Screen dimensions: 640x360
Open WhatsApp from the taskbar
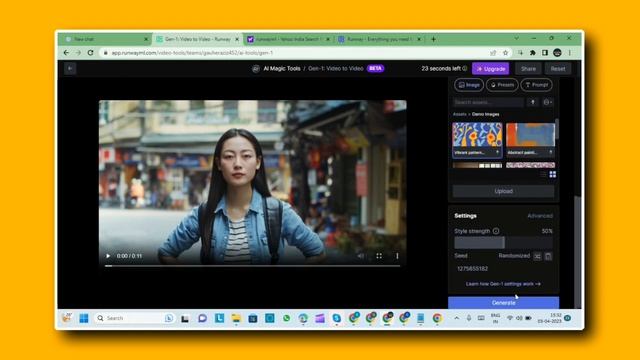pos(287,318)
